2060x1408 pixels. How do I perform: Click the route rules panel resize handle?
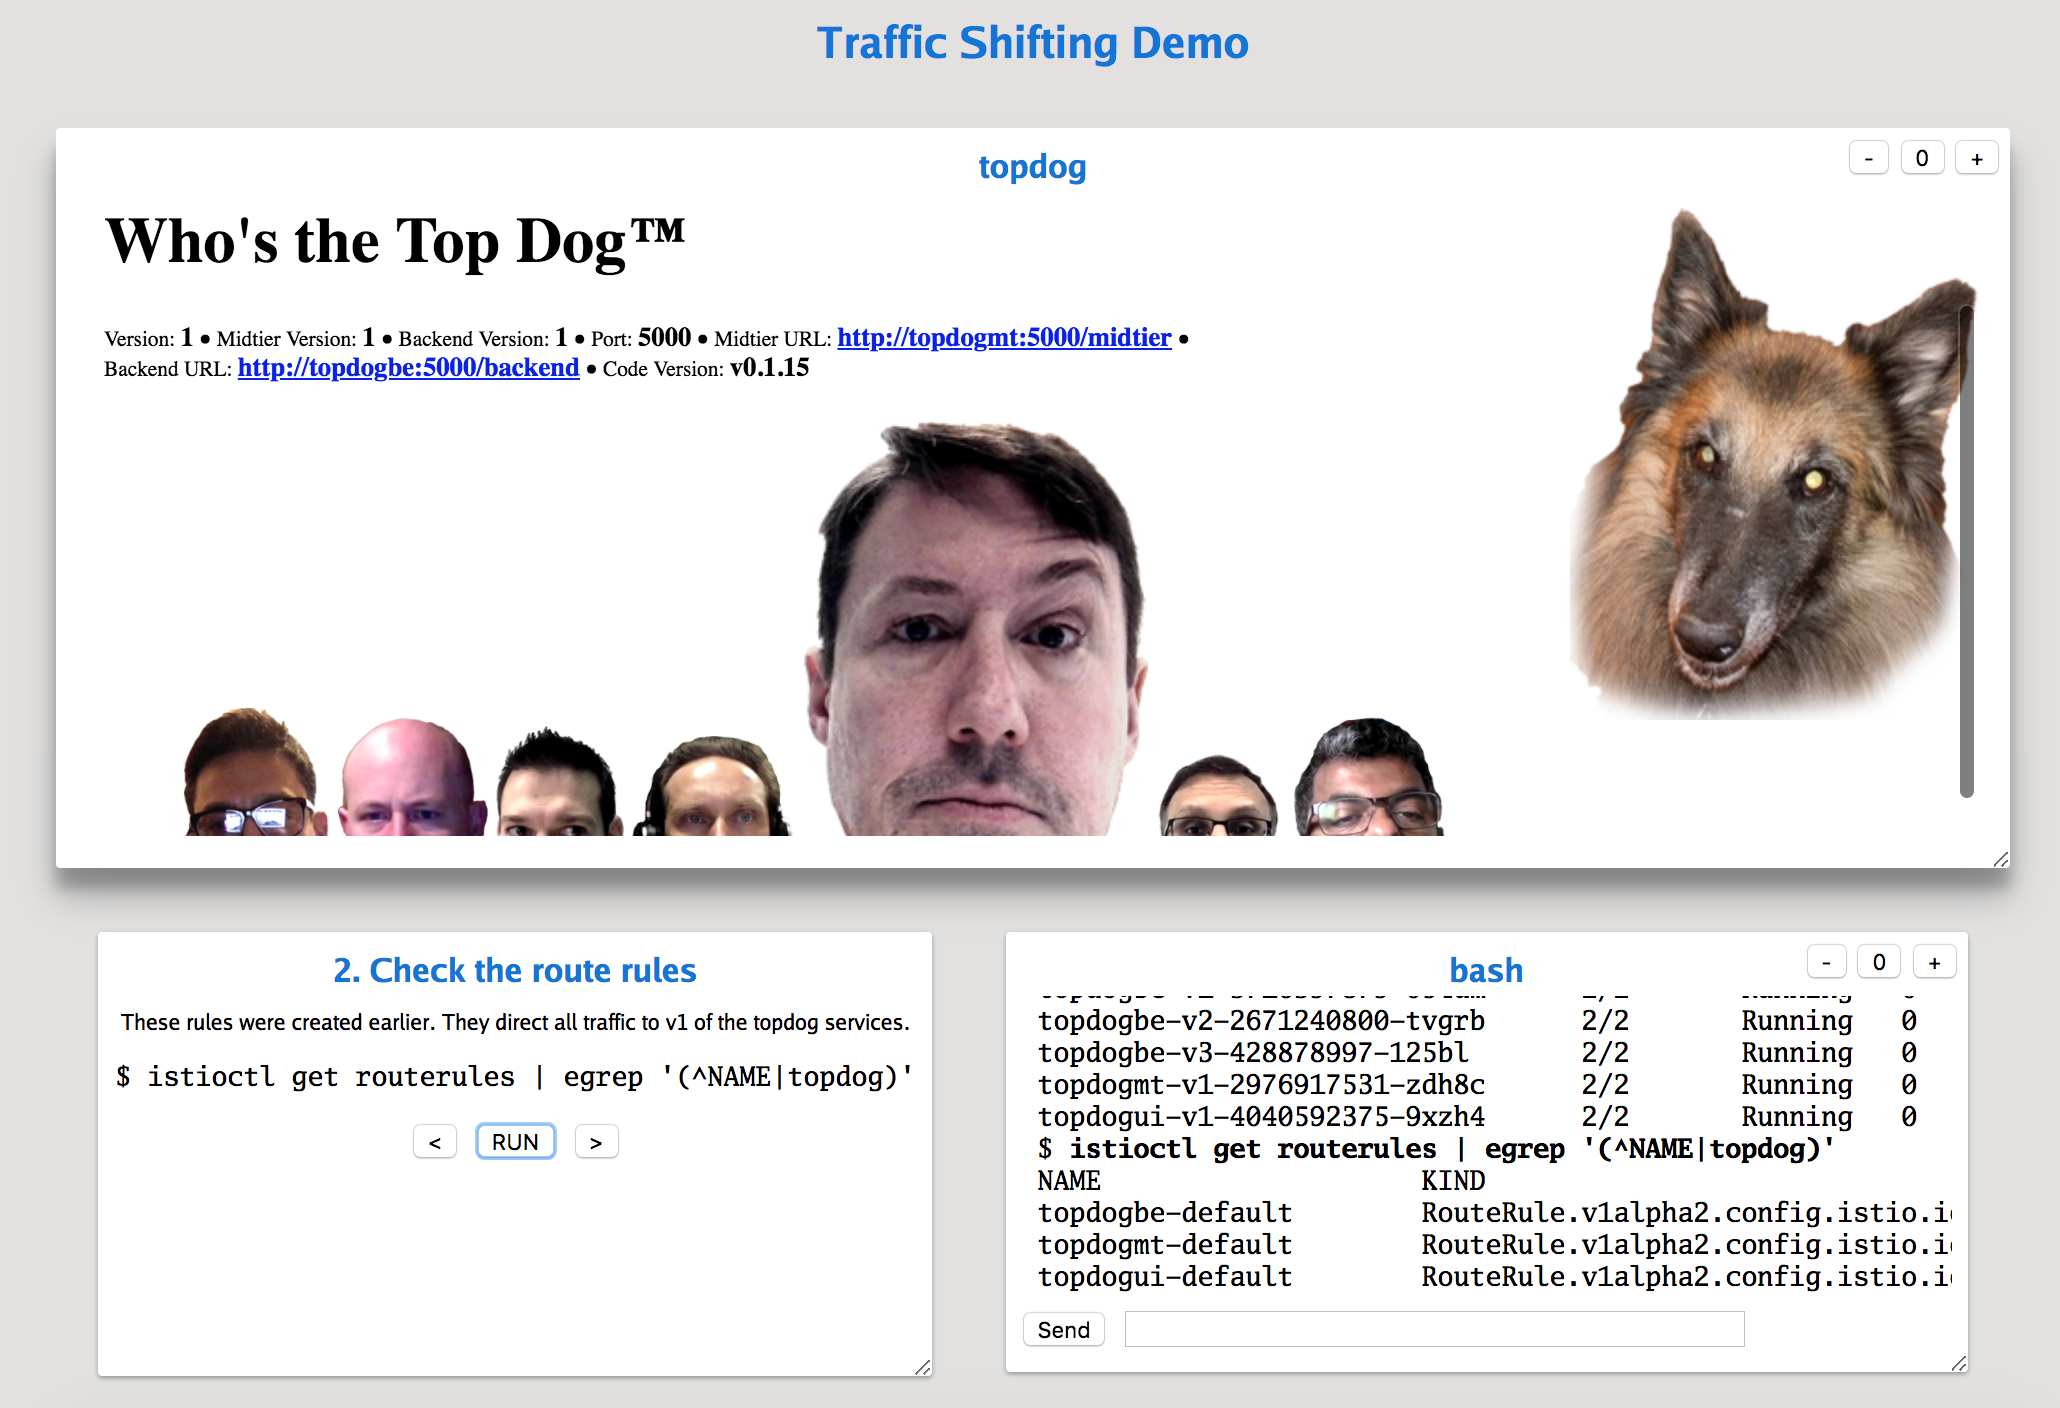[922, 1367]
